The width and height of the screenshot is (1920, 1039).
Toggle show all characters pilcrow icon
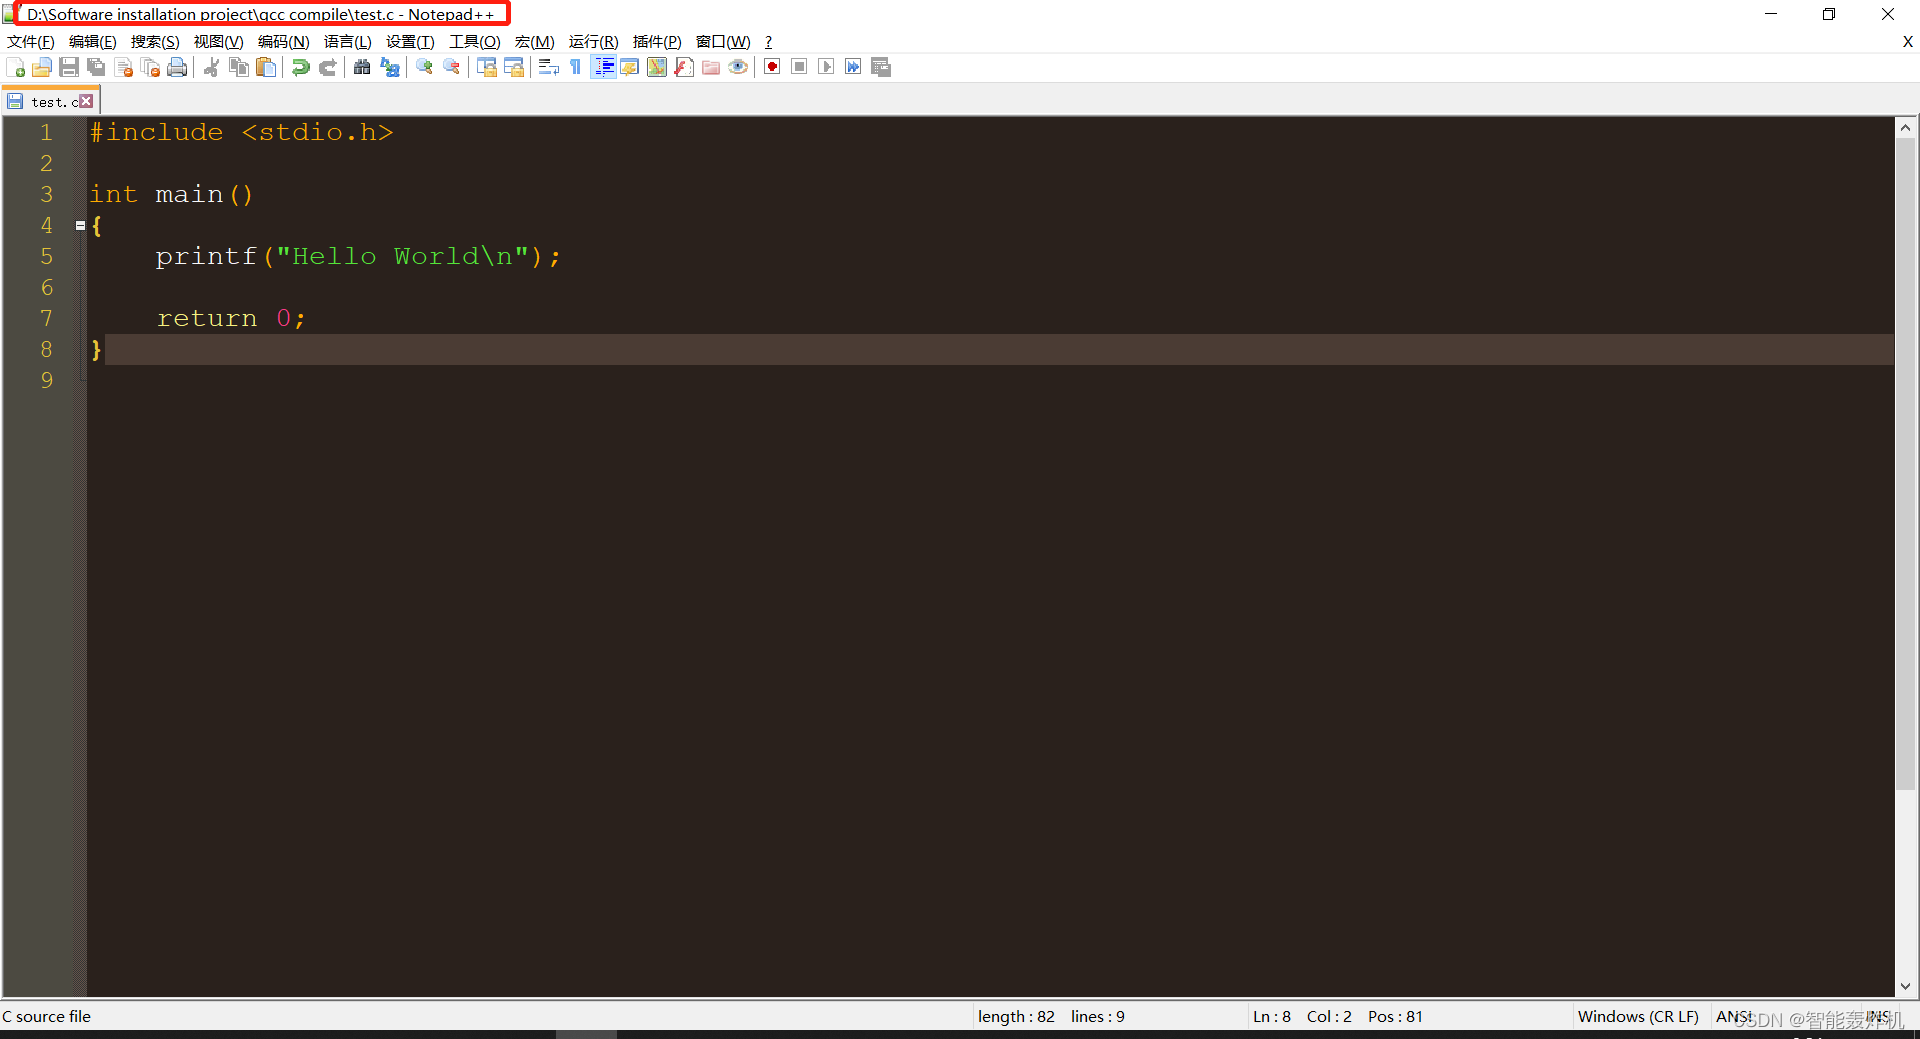click(576, 67)
